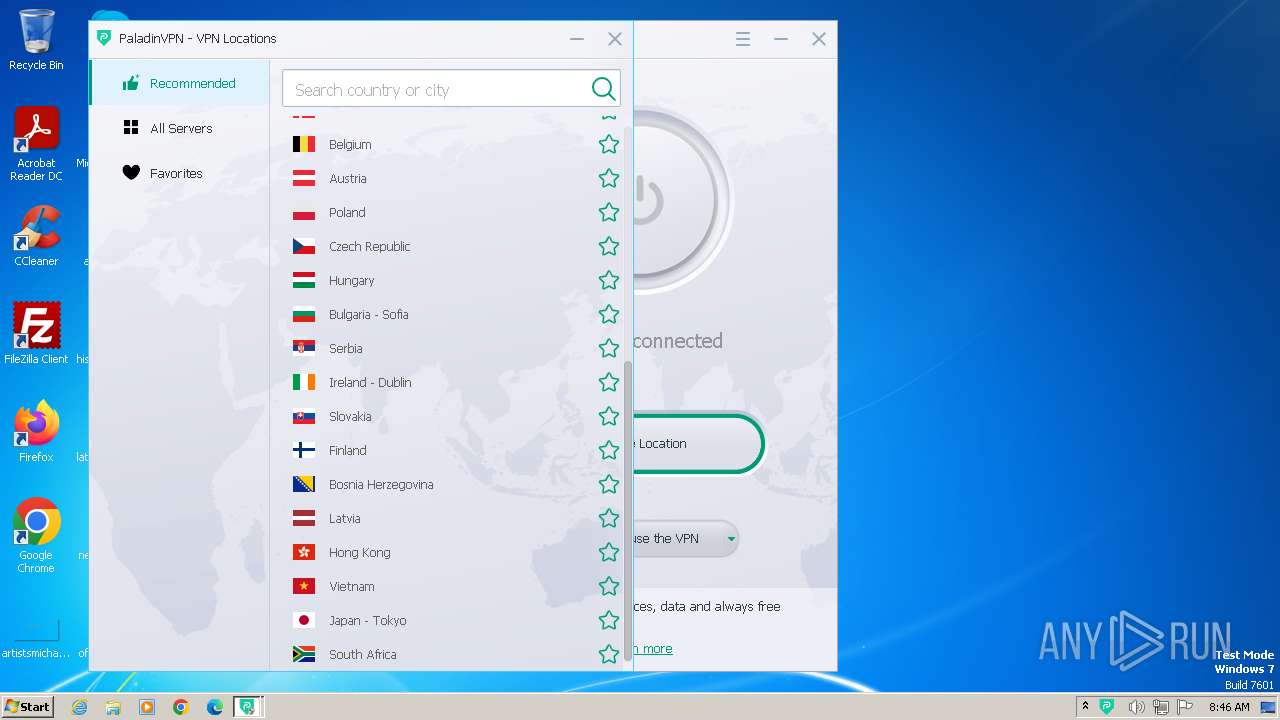Open the CCleaner desktop icon
Image resolution: width=1280 pixels, height=720 pixels.
pos(36,236)
